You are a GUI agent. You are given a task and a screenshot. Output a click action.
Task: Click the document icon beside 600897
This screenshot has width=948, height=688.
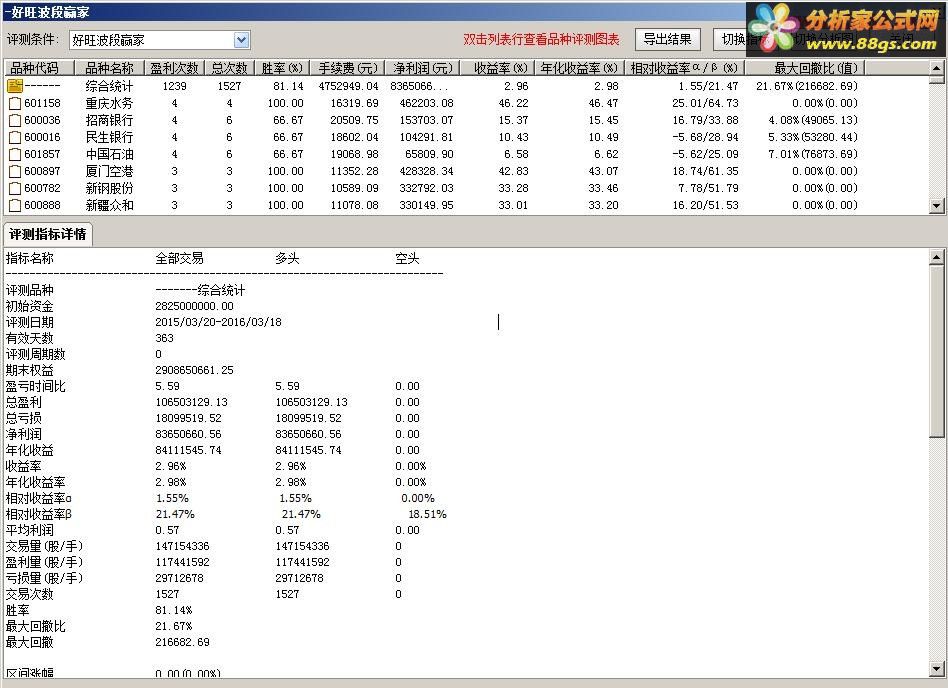coord(15,171)
